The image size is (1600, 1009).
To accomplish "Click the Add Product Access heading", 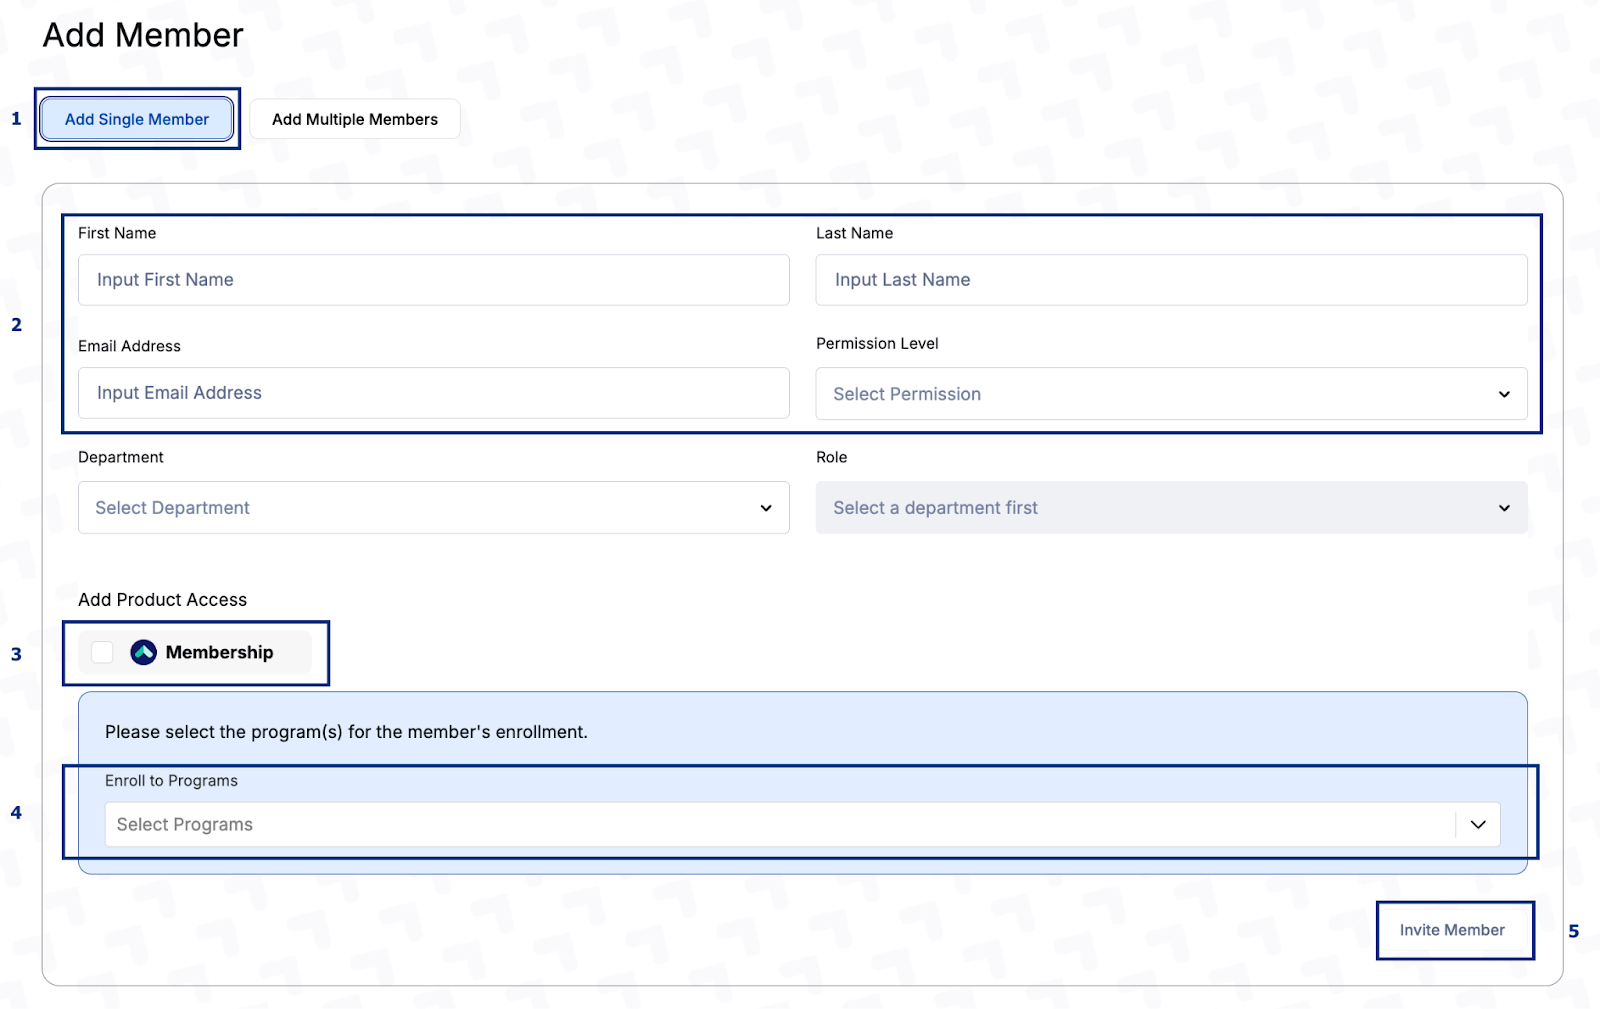I will coord(163,600).
